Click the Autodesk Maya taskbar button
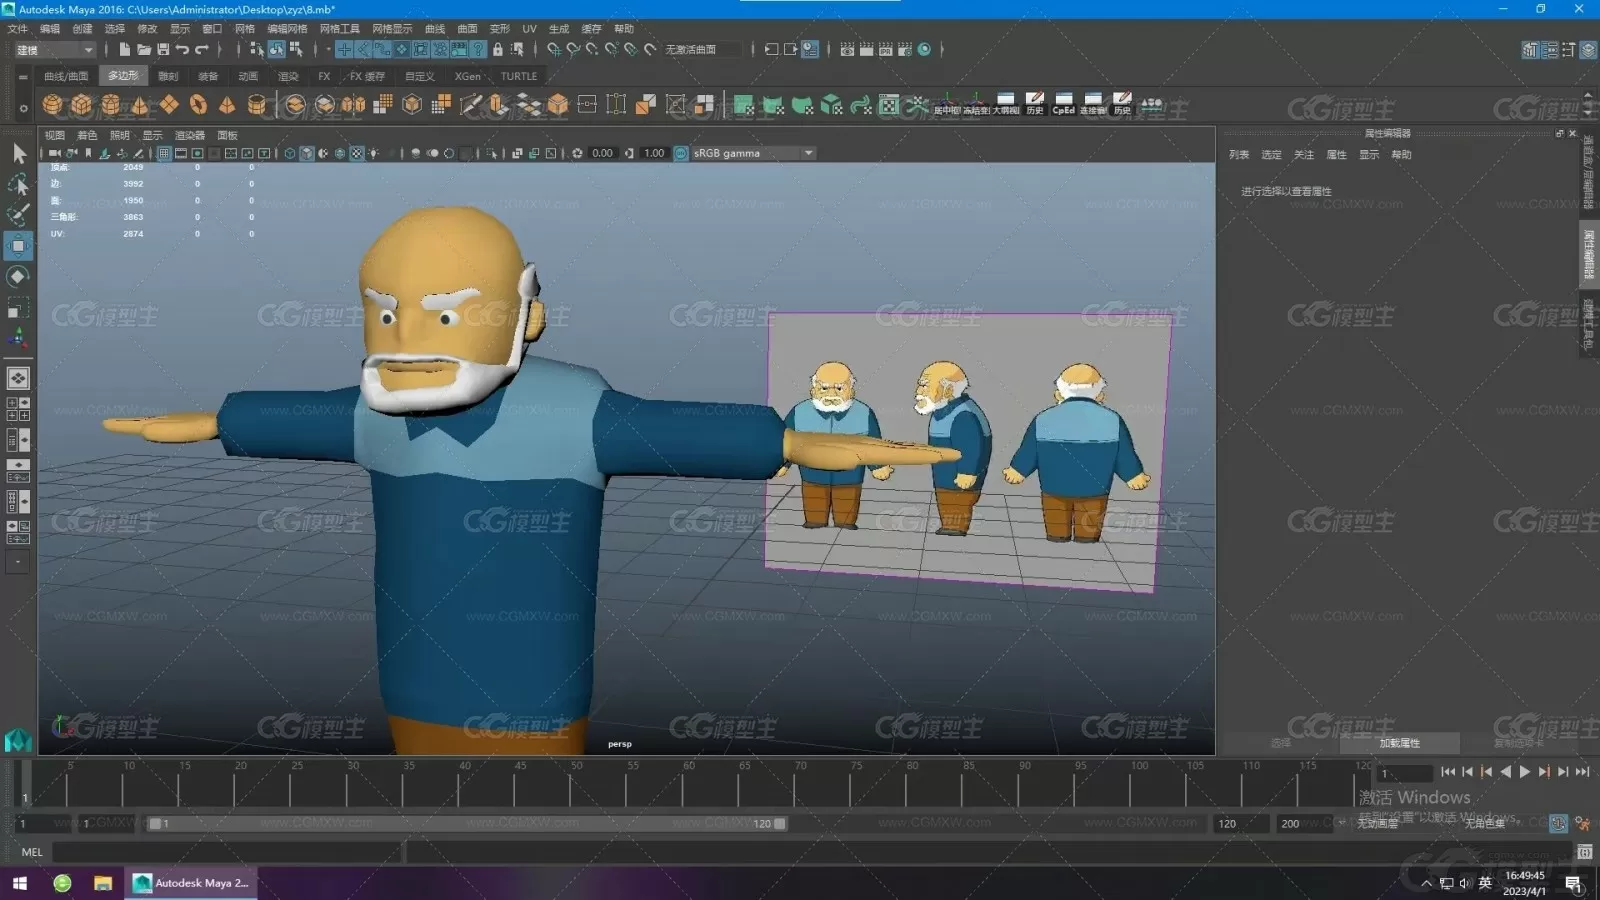The width and height of the screenshot is (1600, 900). pyautogui.click(x=191, y=883)
